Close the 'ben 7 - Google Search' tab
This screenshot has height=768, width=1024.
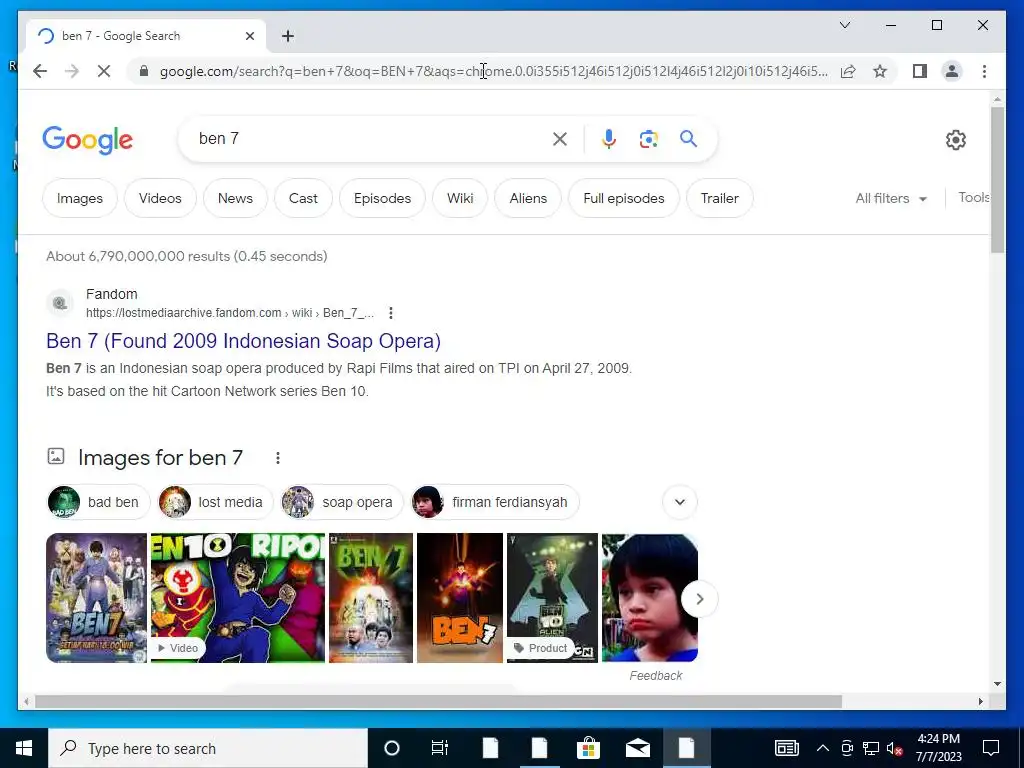point(249,36)
